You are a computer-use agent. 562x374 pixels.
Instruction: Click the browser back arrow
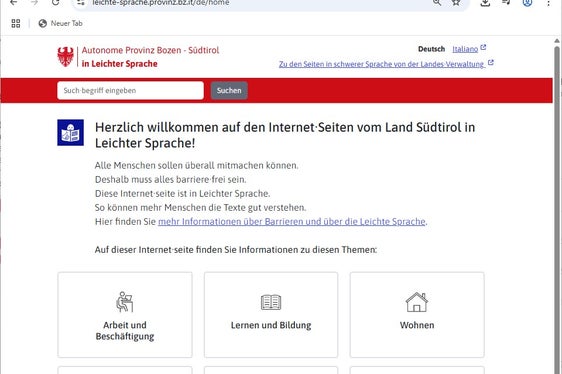(x=14, y=3)
